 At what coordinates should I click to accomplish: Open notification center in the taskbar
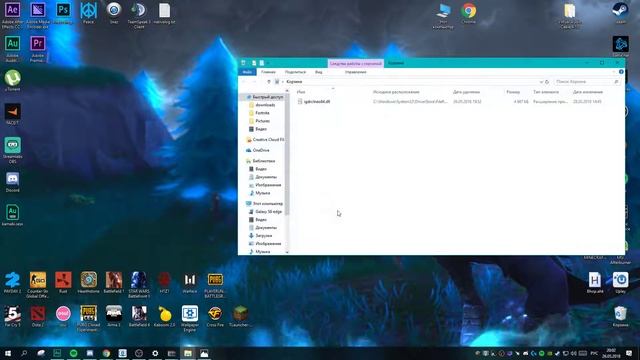(x=629, y=353)
